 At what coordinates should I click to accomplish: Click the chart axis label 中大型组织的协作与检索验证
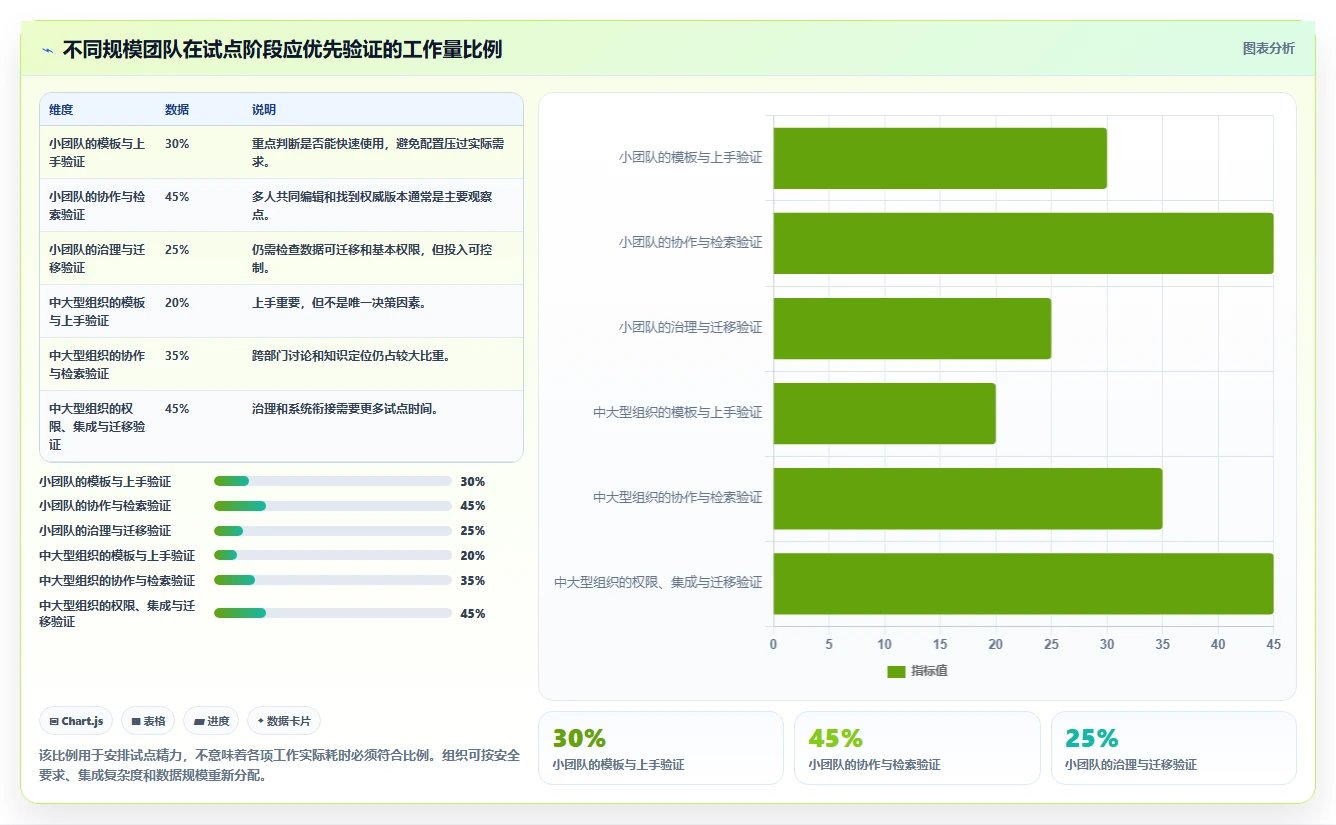point(677,497)
